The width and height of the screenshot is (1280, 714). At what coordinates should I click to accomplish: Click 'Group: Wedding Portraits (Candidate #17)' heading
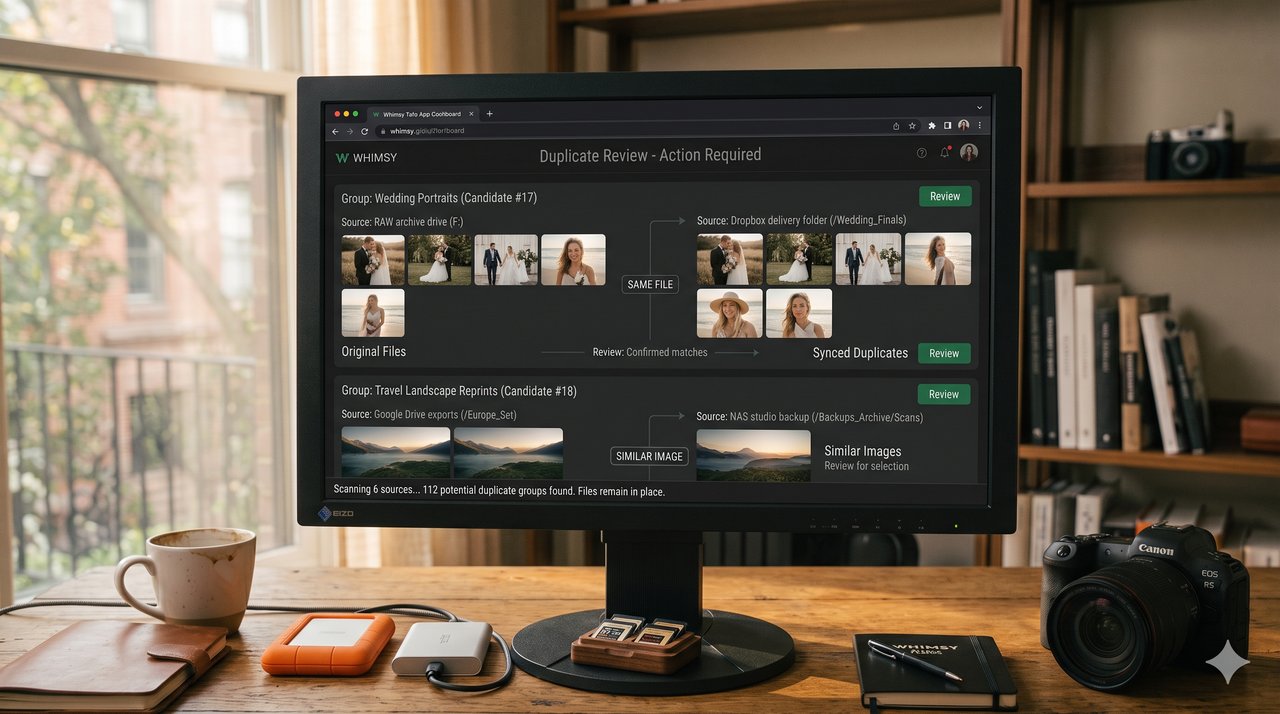point(439,198)
